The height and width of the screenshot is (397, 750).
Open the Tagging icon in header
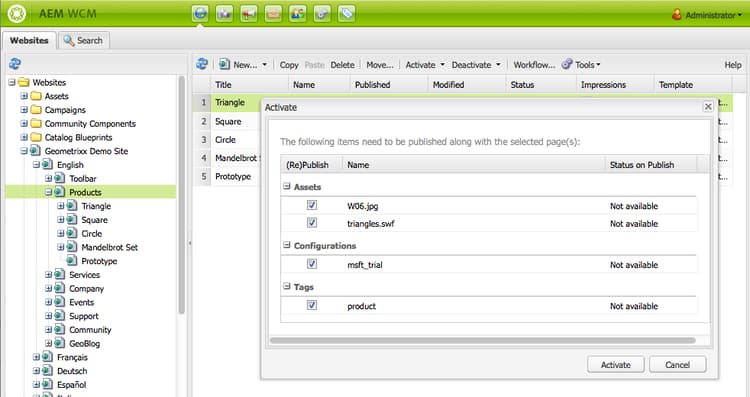coord(347,13)
